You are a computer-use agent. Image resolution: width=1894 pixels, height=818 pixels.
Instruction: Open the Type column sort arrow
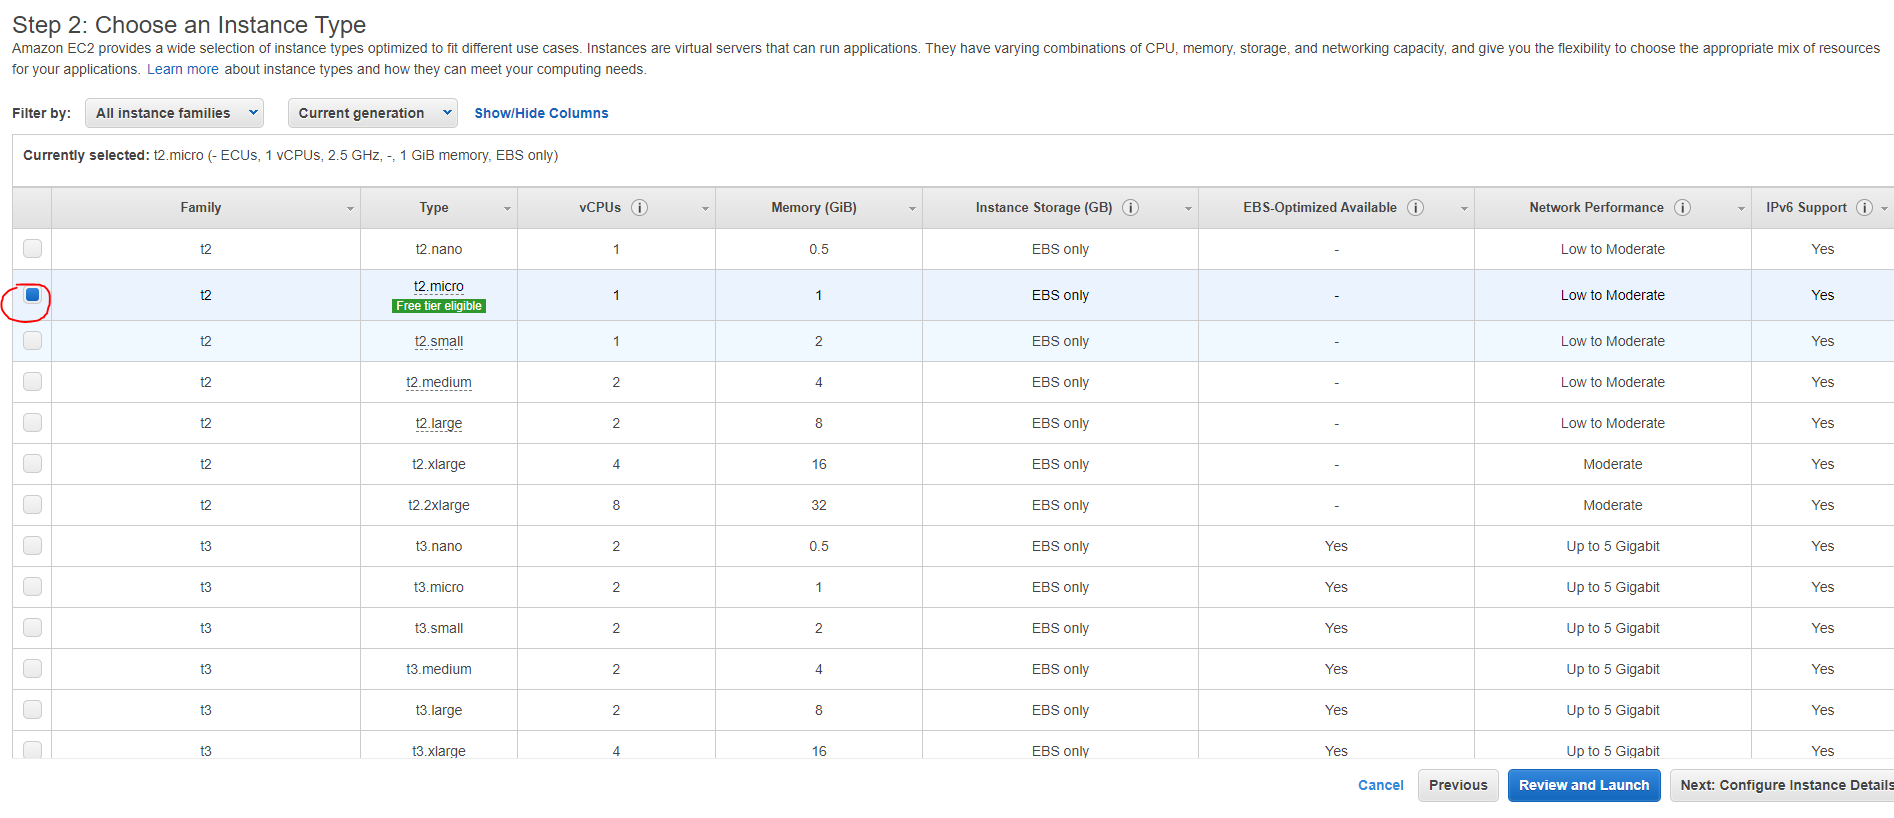click(x=507, y=209)
